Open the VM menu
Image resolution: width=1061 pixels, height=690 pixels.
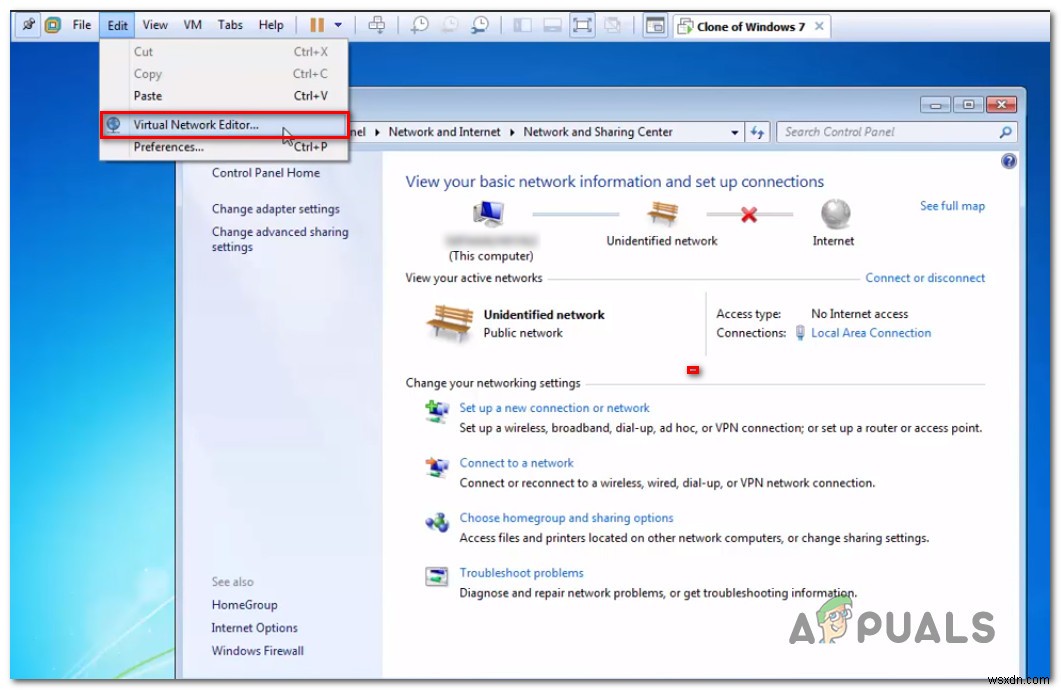tap(192, 24)
